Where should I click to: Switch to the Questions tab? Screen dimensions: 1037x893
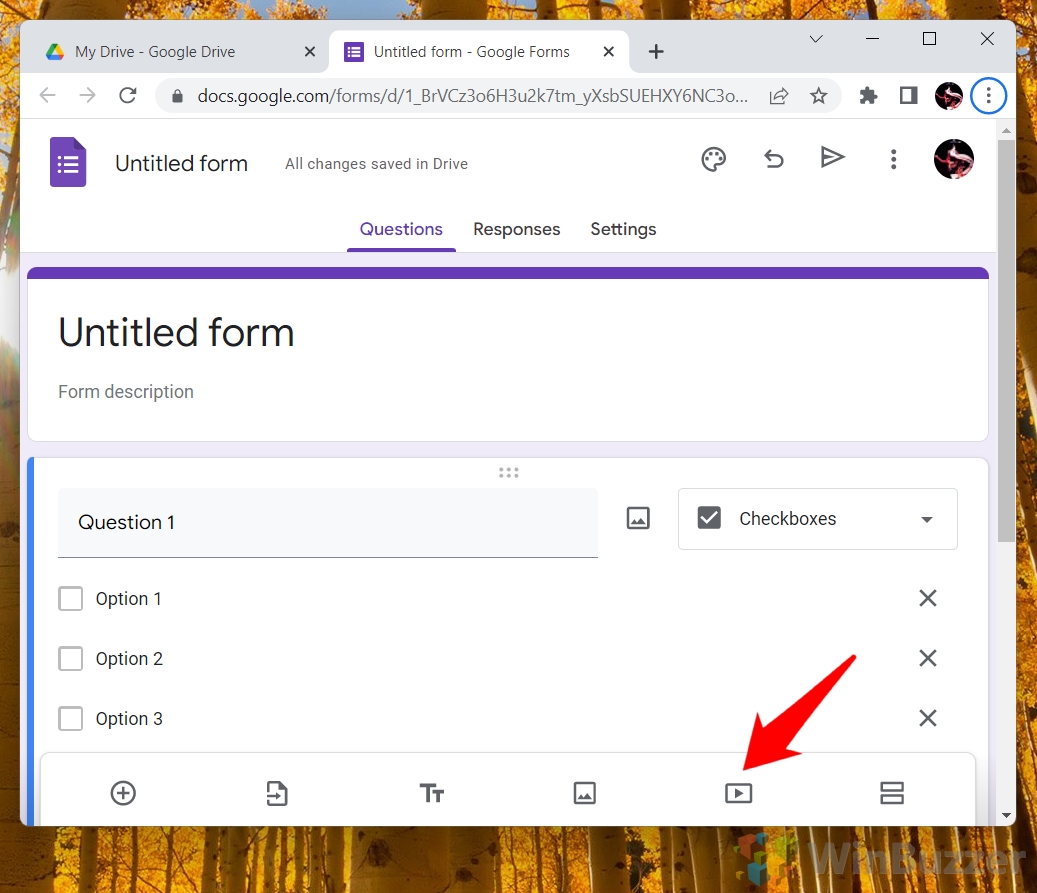401,229
